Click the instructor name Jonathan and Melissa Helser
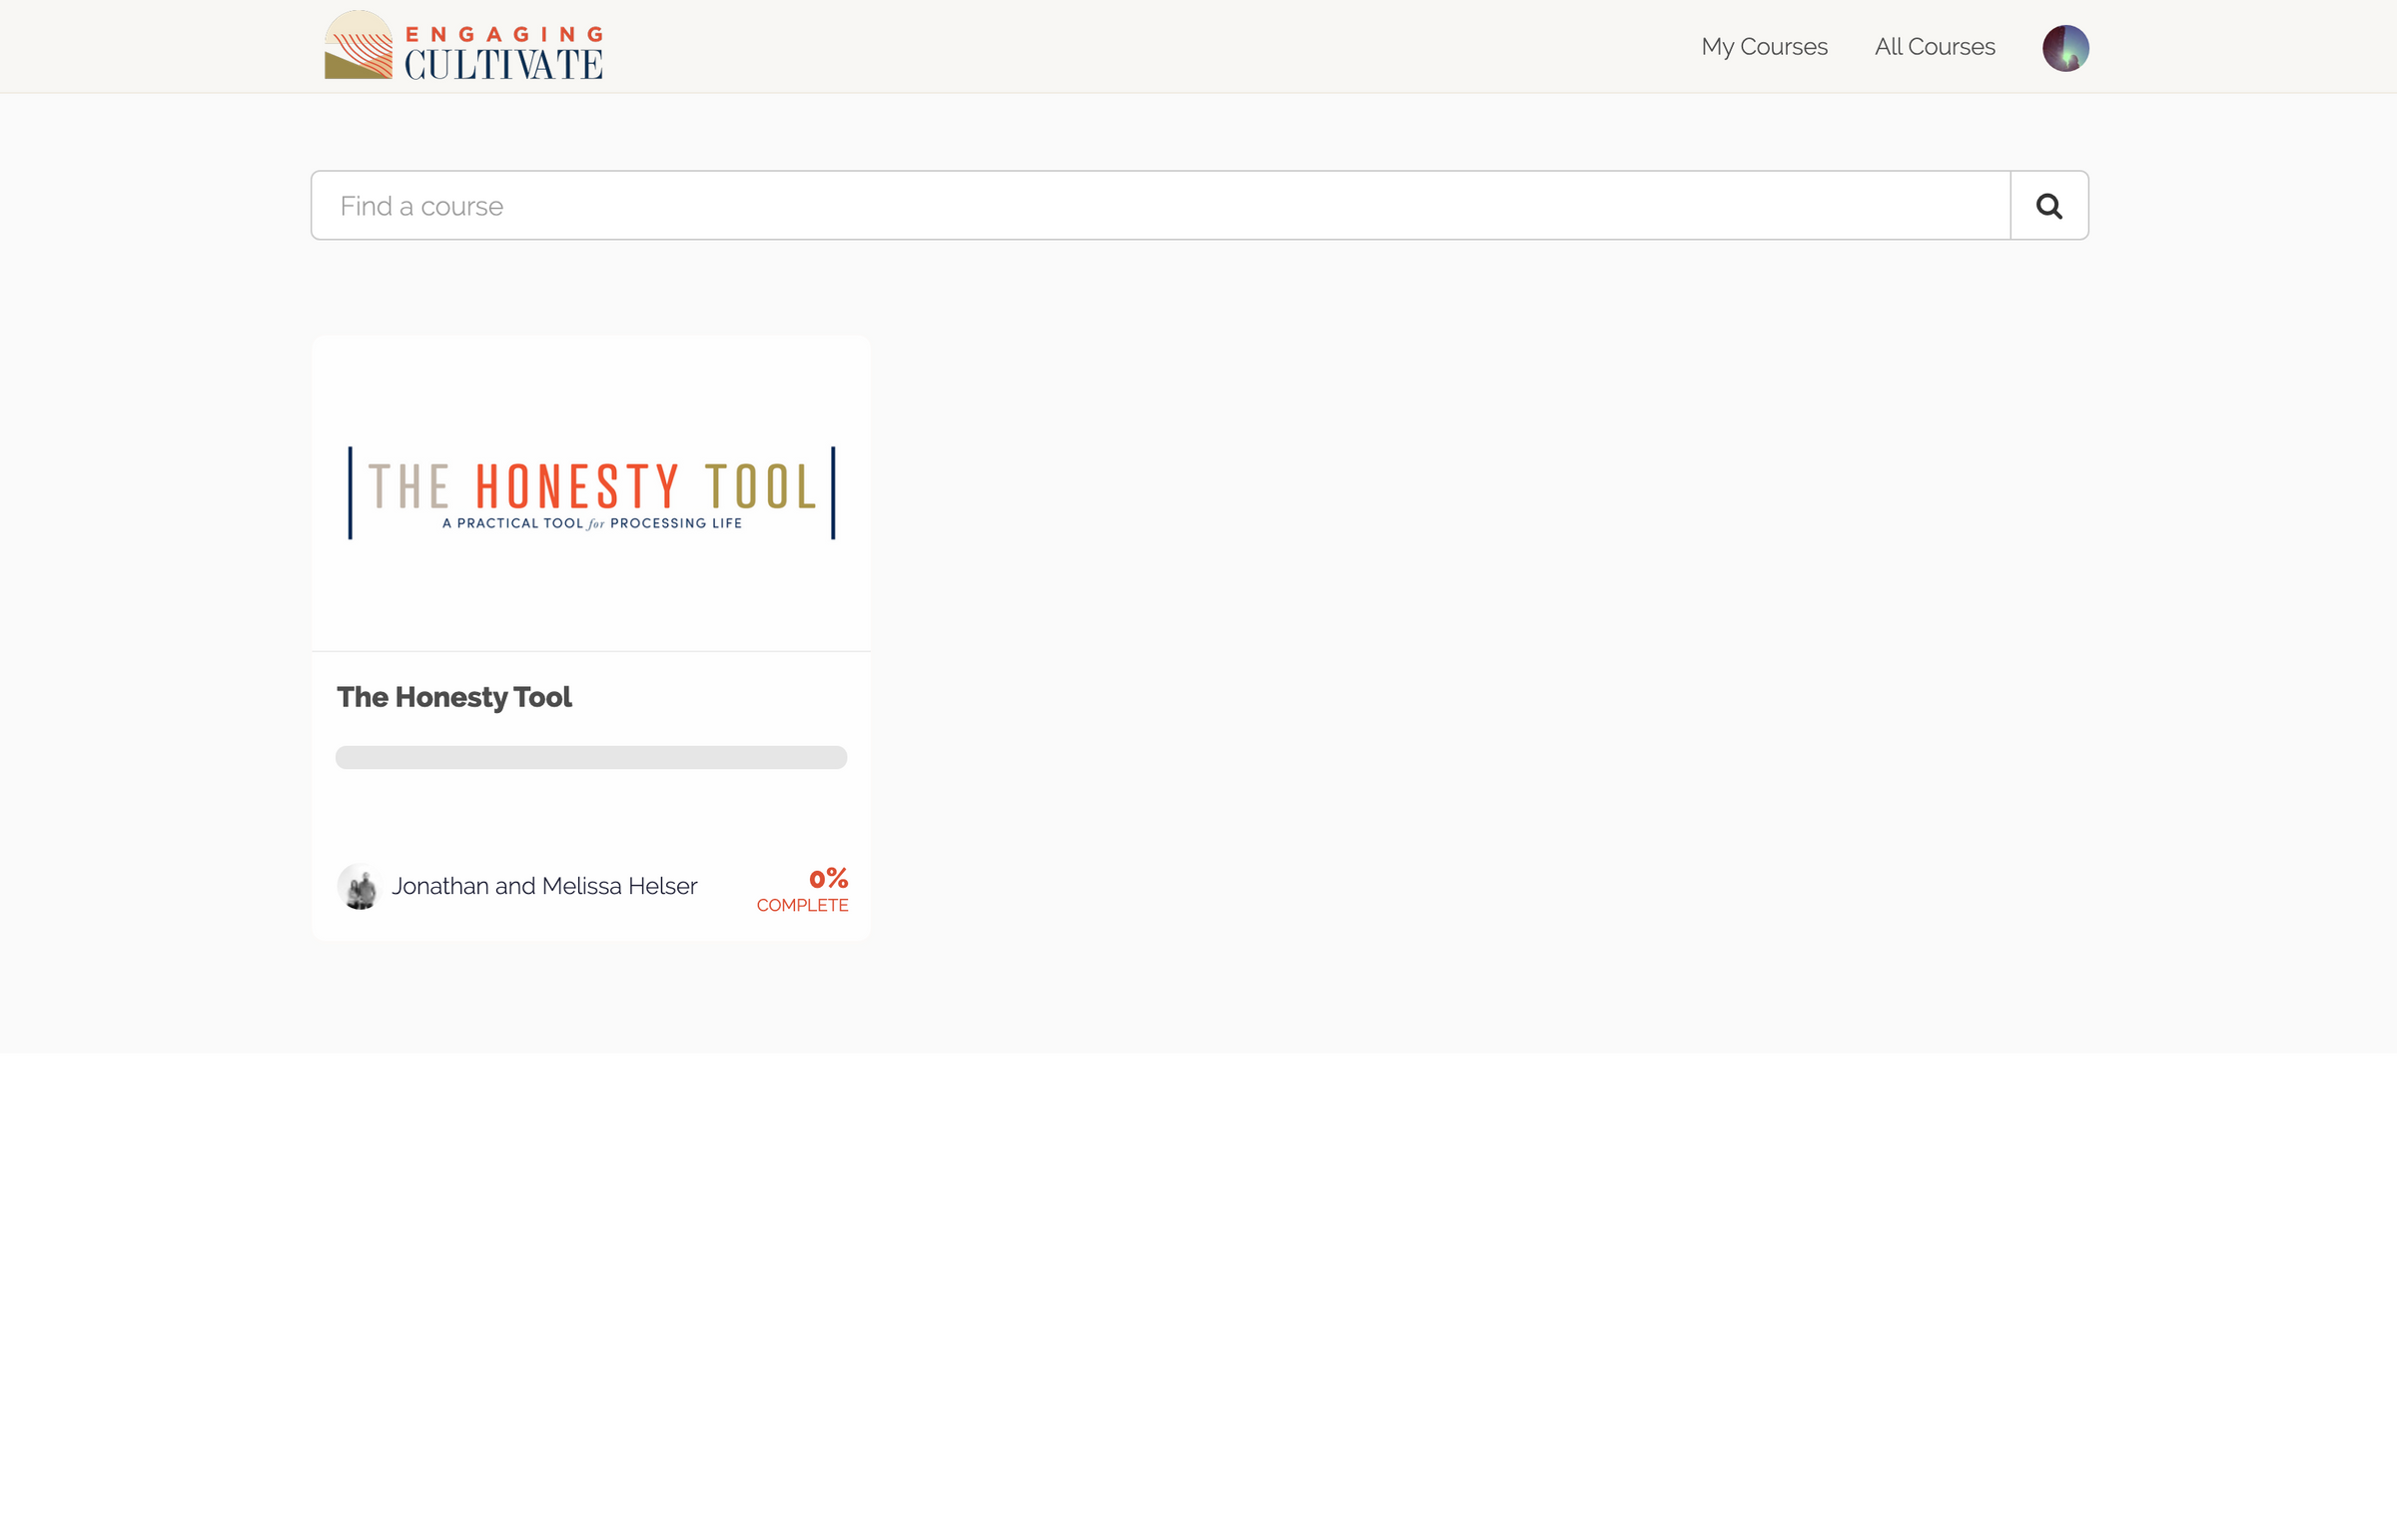Viewport: 2397px width, 1540px height. [544, 886]
